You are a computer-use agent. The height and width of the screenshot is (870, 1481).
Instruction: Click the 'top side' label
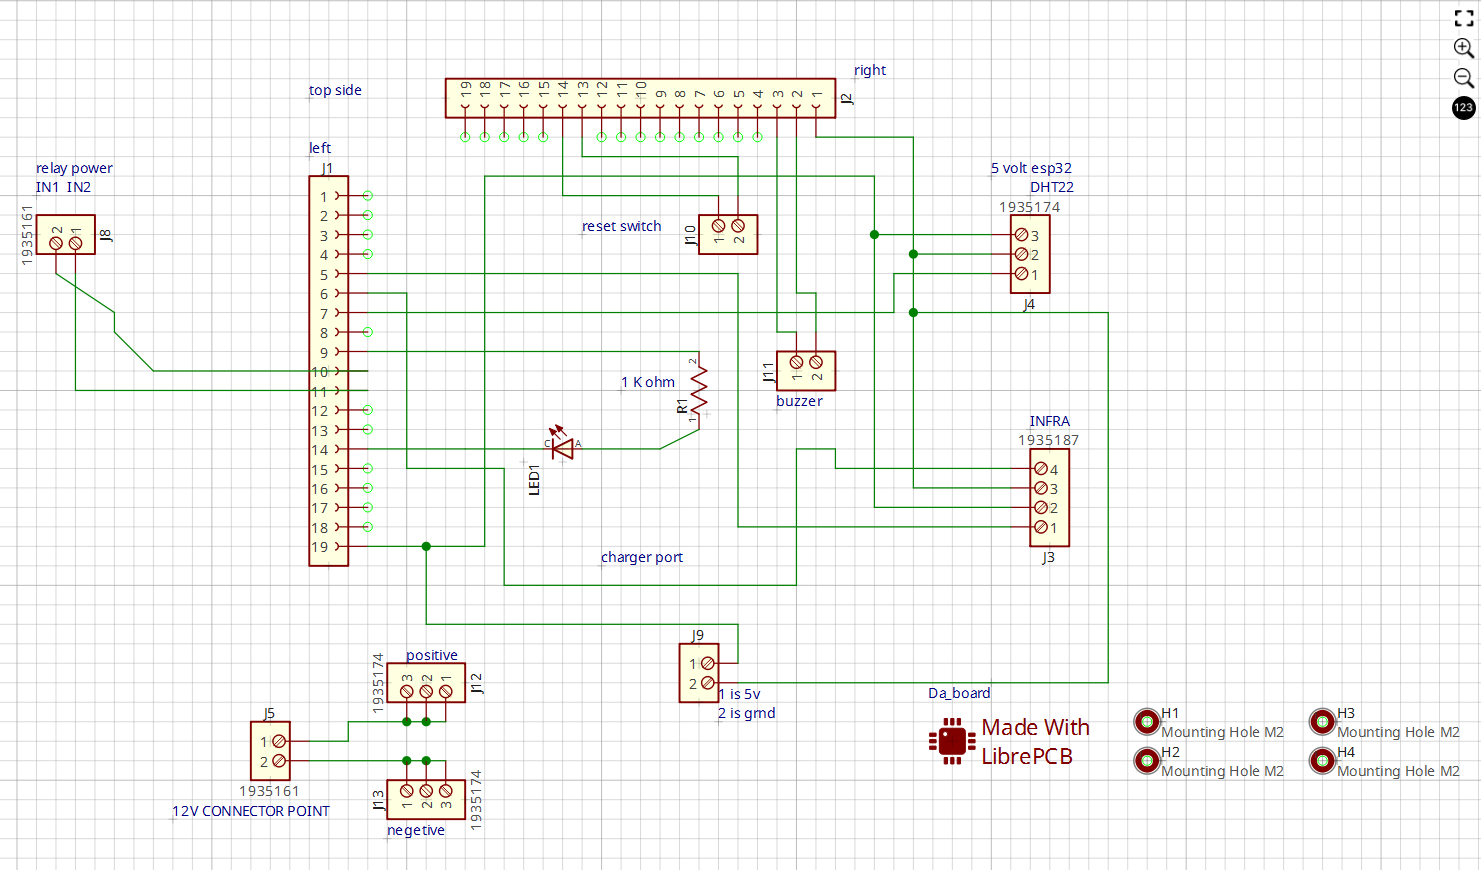(335, 90)
